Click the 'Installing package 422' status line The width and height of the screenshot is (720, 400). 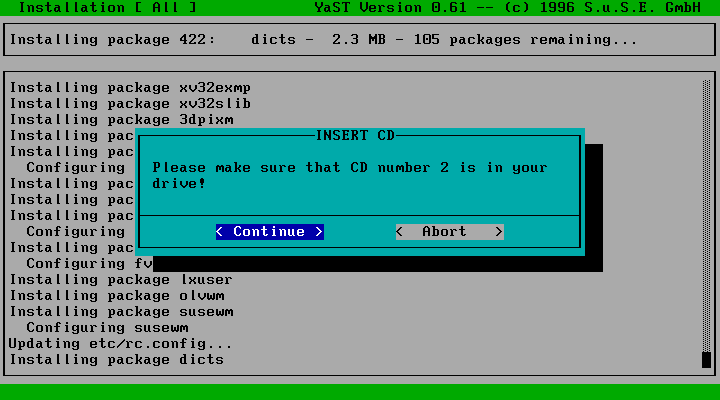pos(324,40)
